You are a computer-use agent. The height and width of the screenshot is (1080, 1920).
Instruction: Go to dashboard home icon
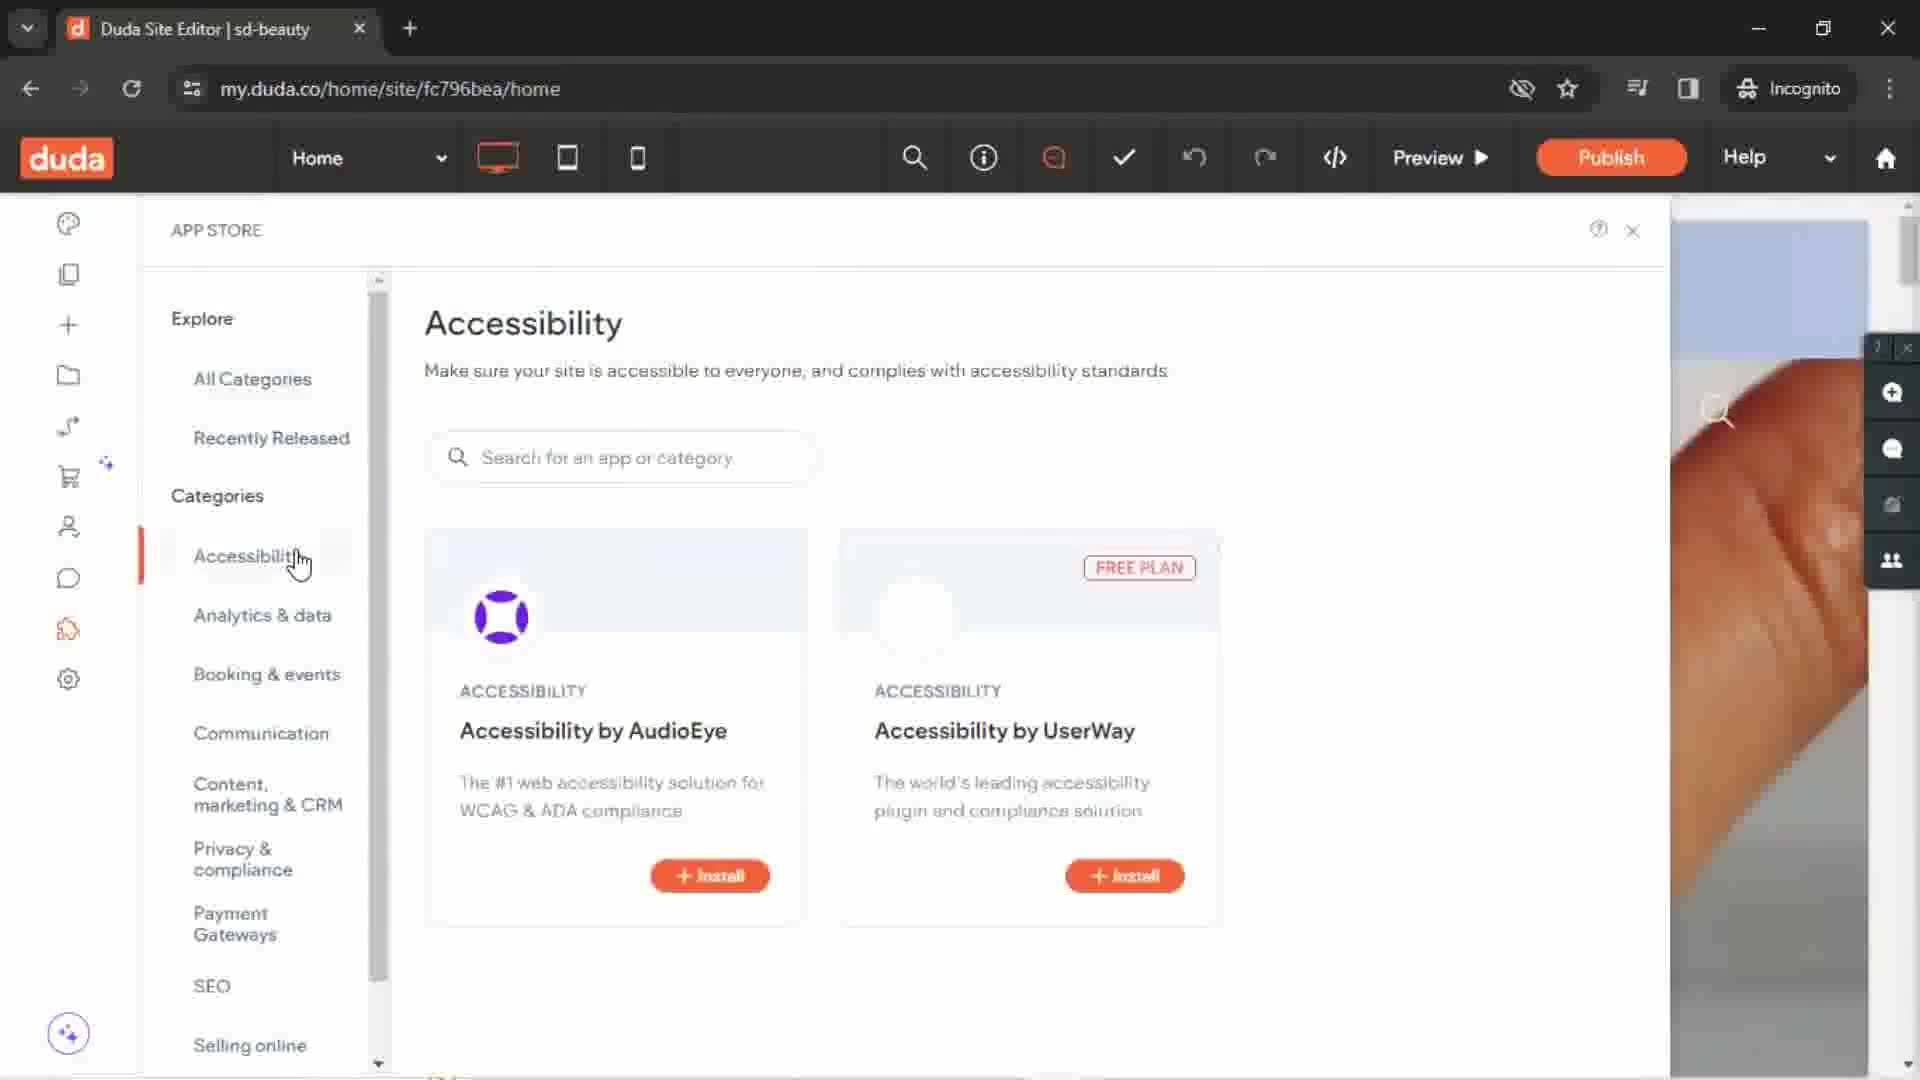pyautogui.click(x=1885, y=158)
